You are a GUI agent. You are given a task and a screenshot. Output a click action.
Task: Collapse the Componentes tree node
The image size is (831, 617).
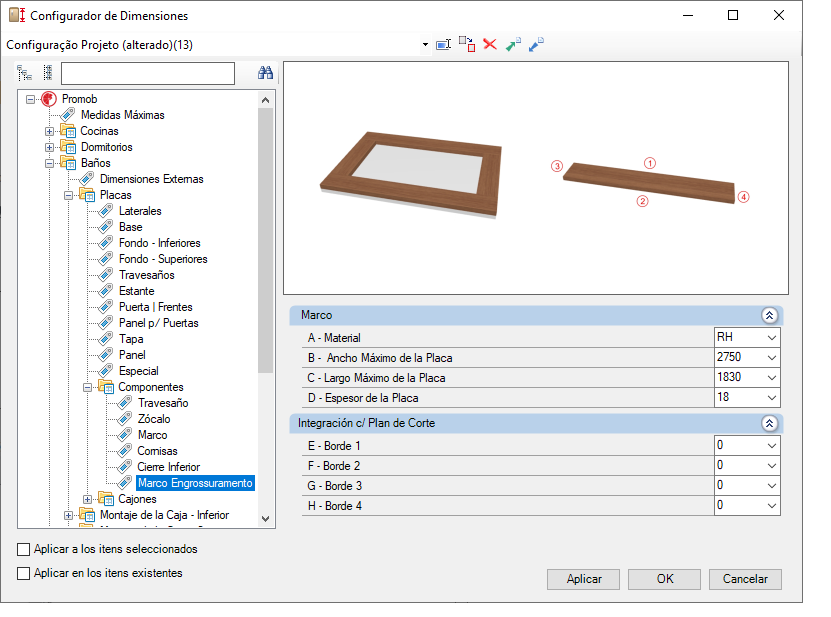(x=87, y=387)
